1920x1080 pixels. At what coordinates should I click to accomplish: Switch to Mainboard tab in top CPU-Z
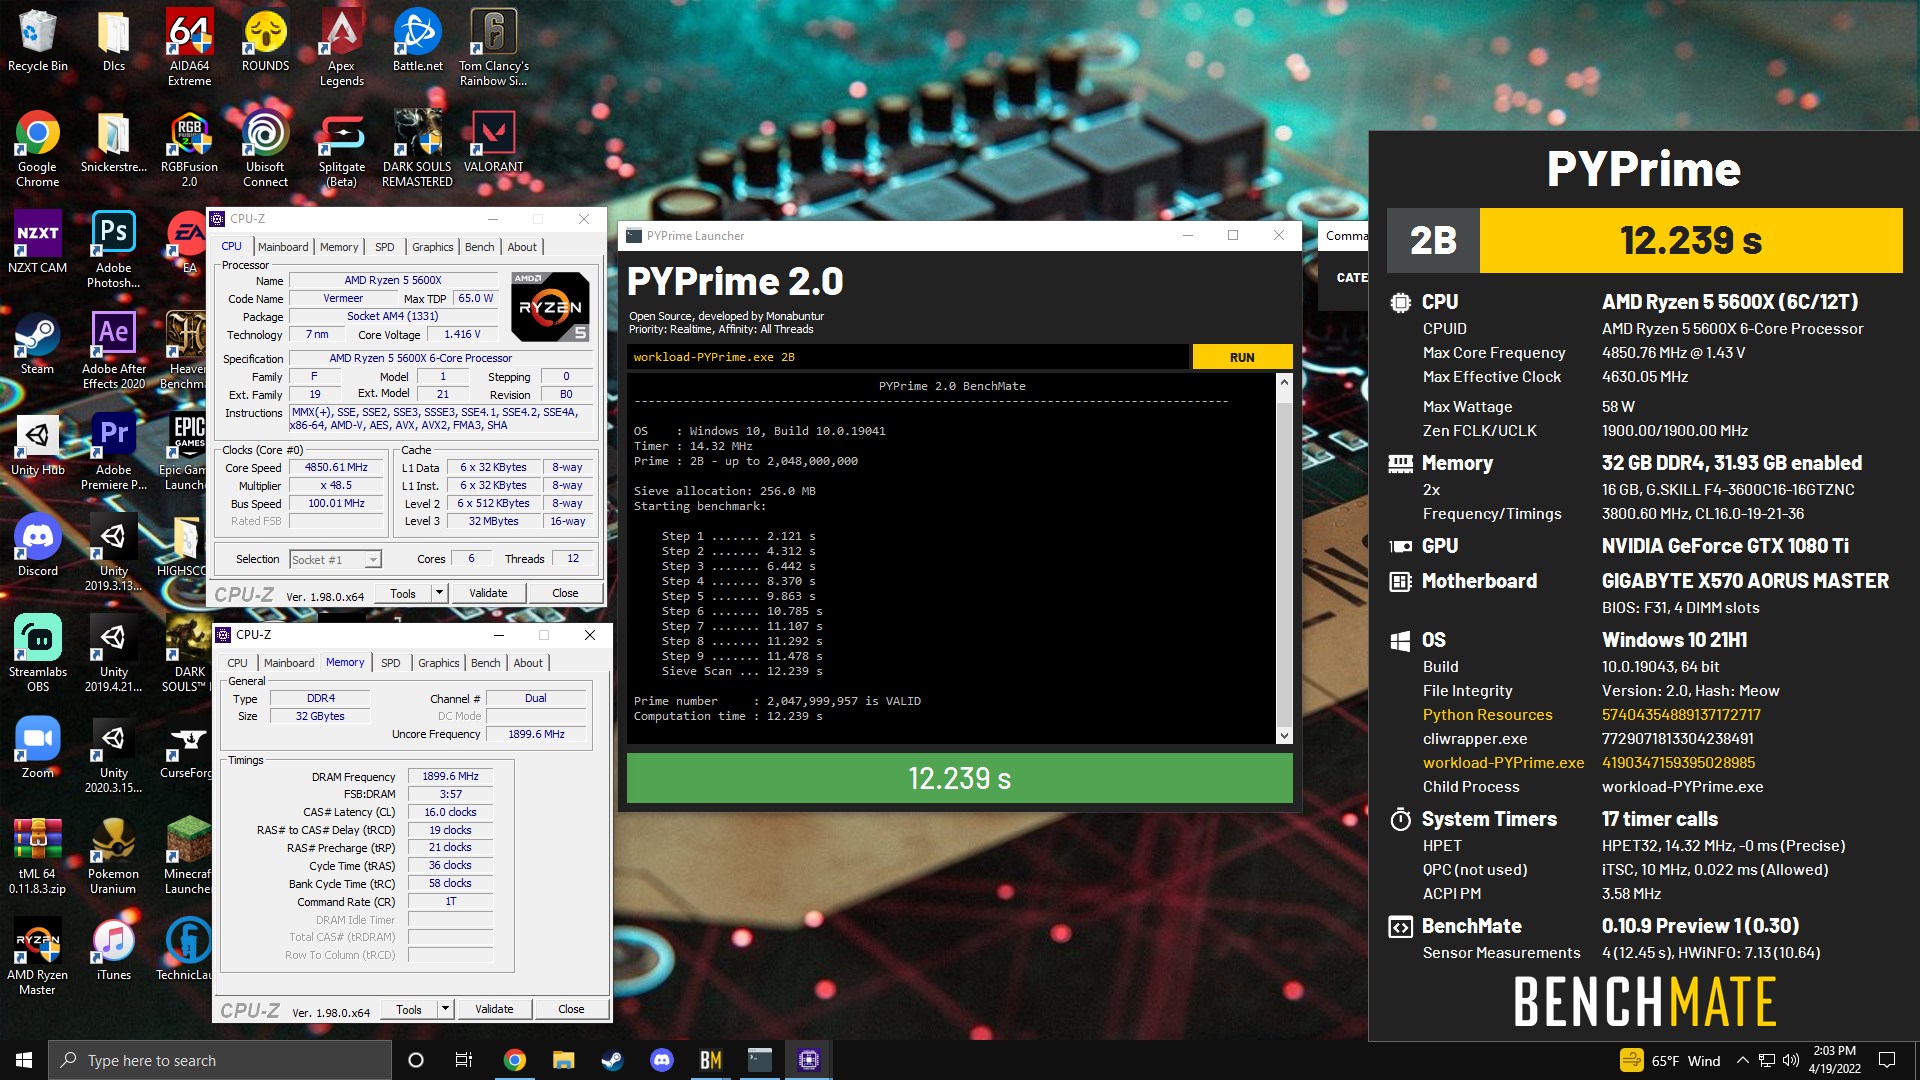pos(283,247)
